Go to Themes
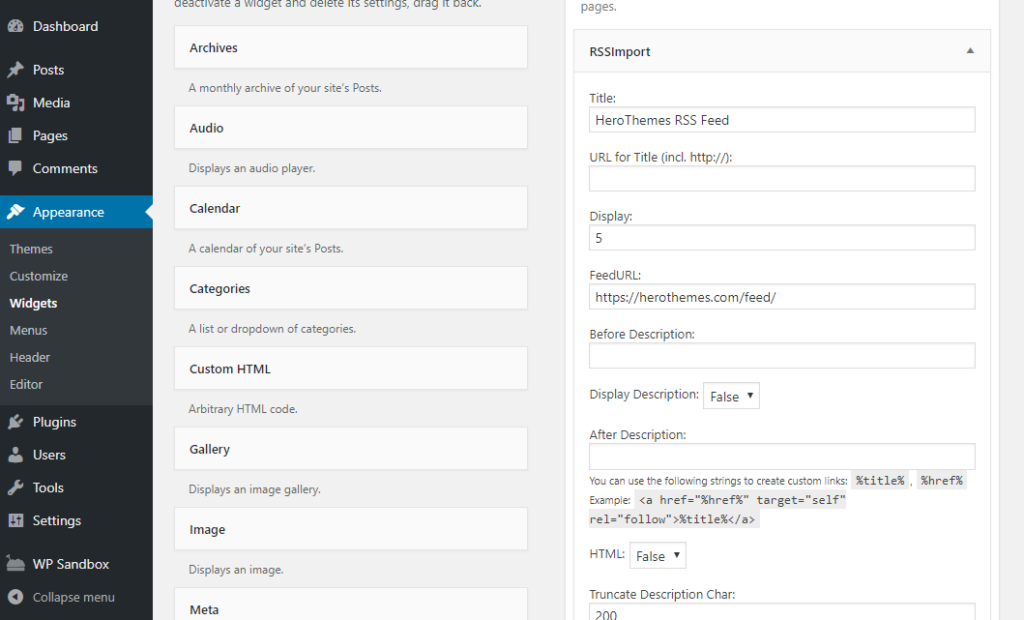 31,248
